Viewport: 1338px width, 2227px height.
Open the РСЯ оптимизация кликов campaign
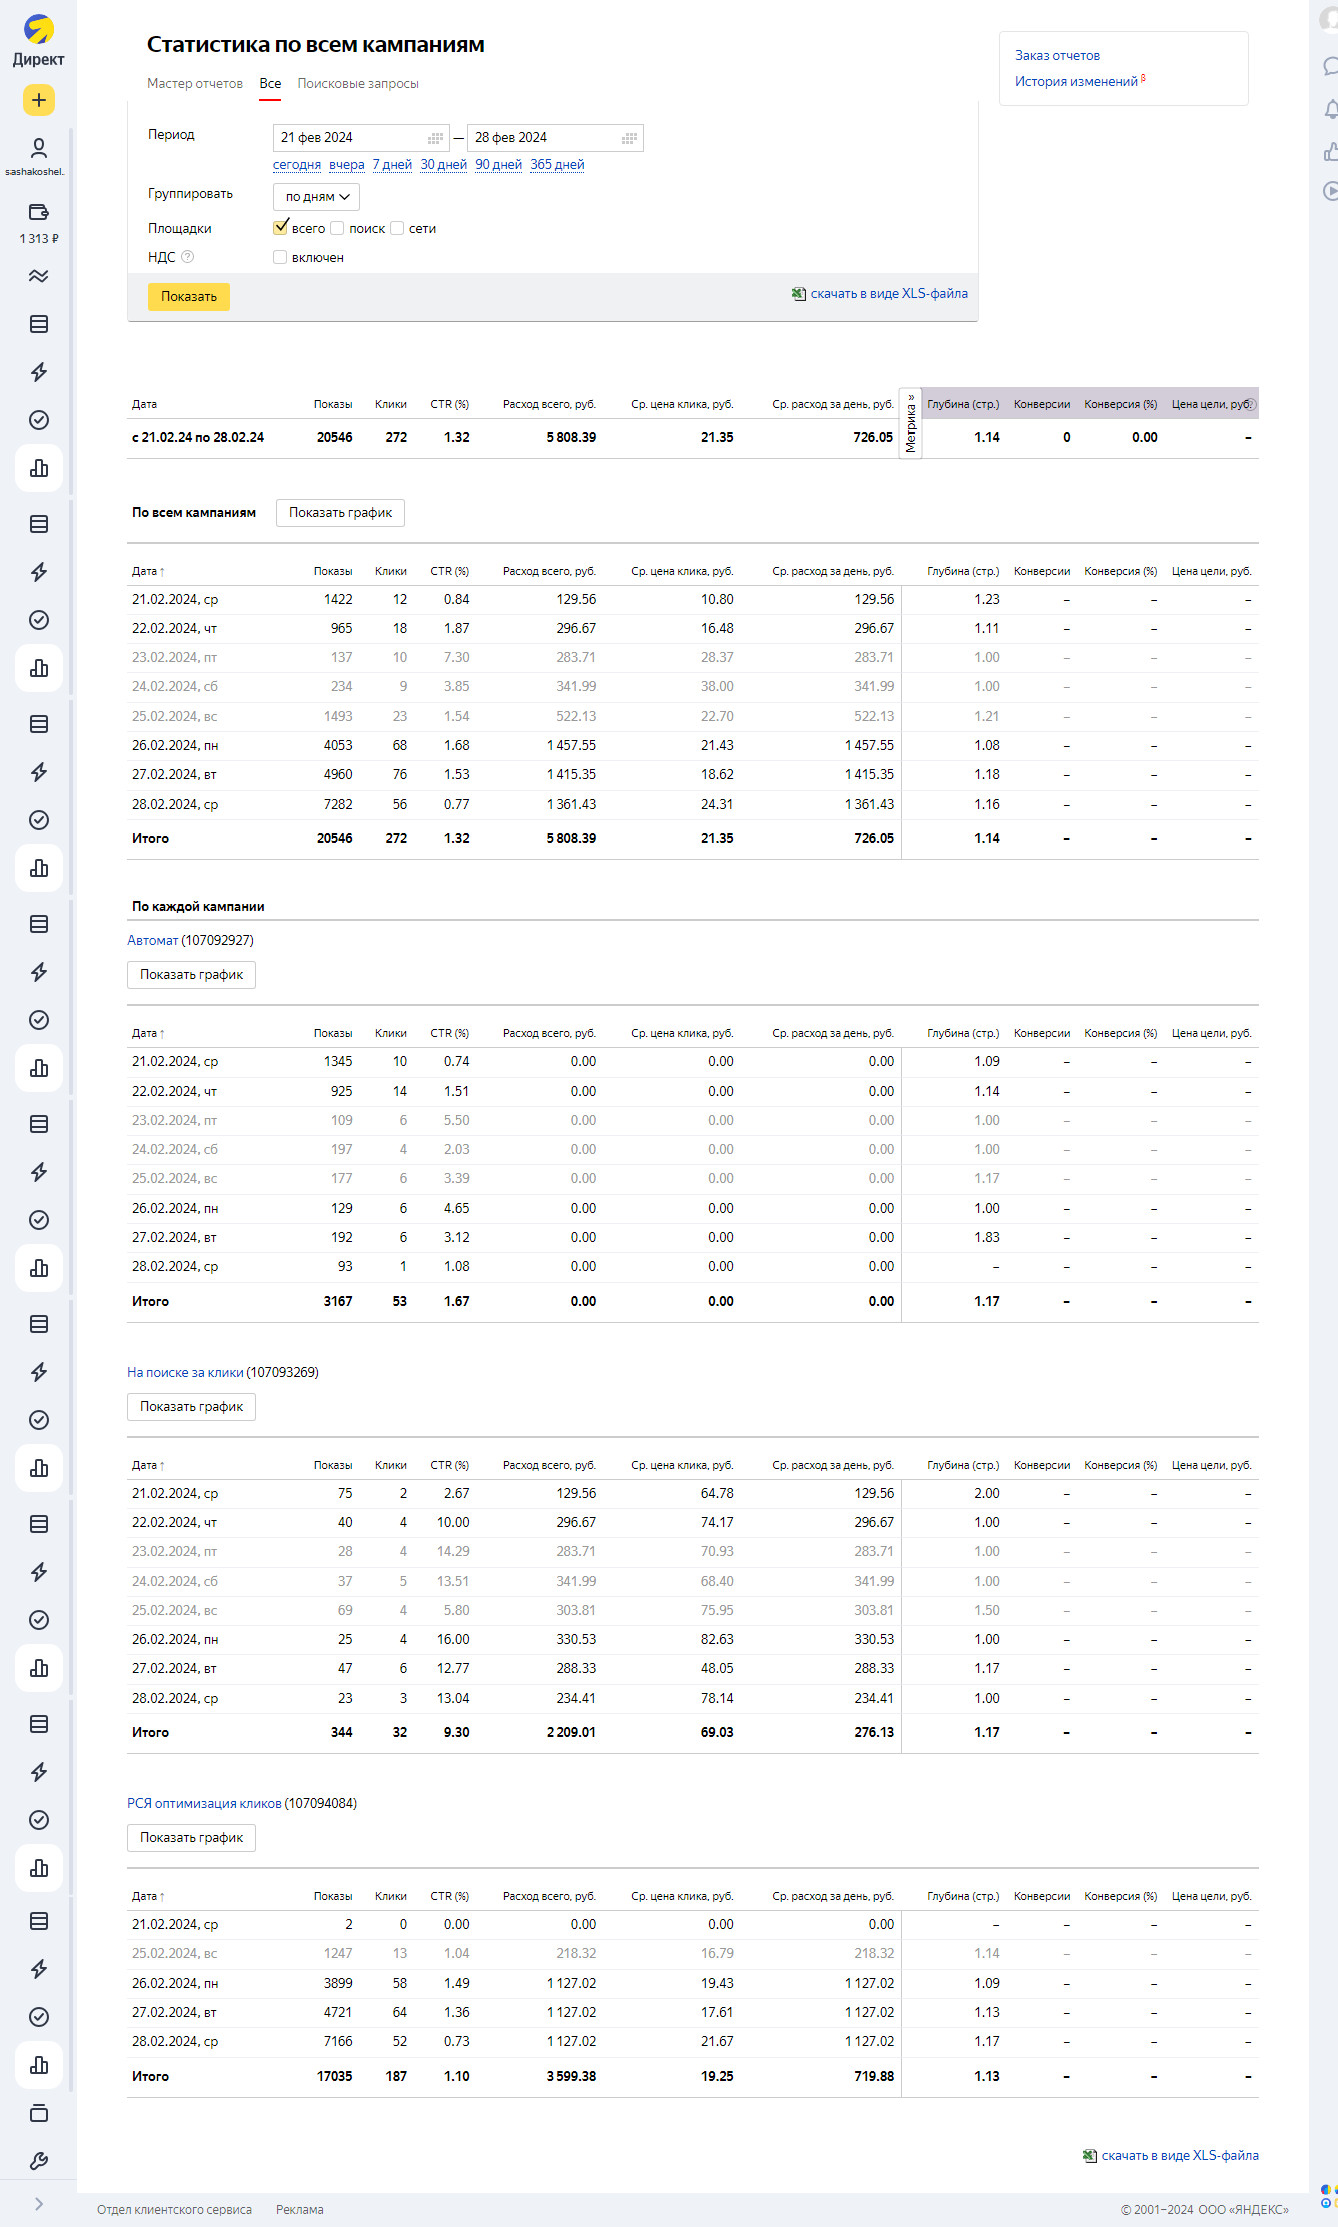(204, 1804)
